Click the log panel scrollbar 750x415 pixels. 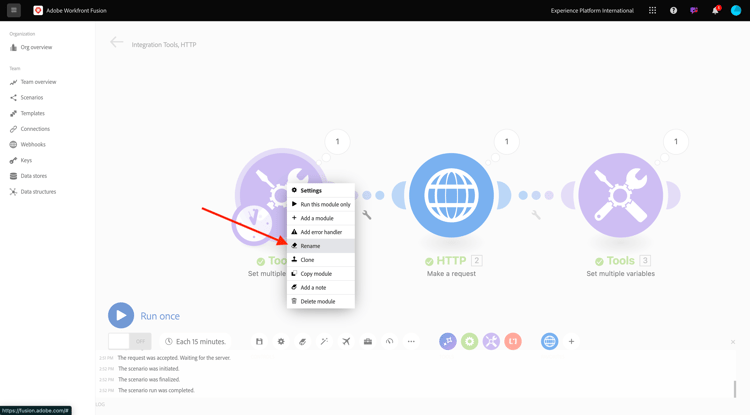735,389
